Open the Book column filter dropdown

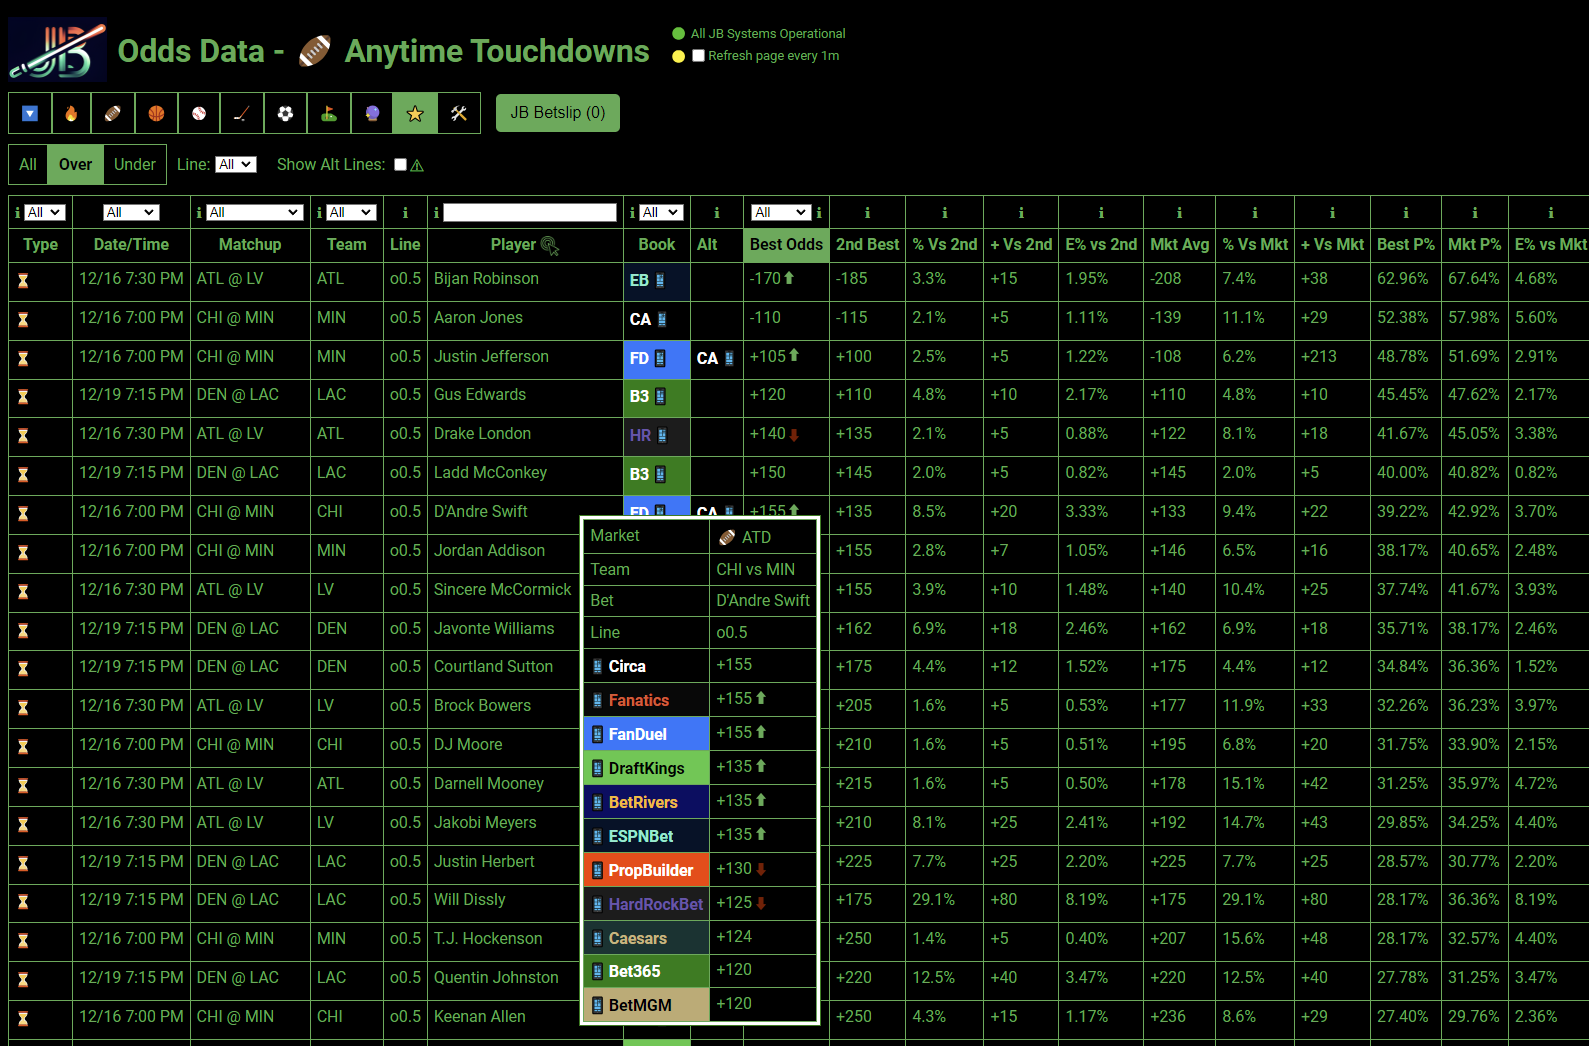pyautogui.click(x=661, y=213)
